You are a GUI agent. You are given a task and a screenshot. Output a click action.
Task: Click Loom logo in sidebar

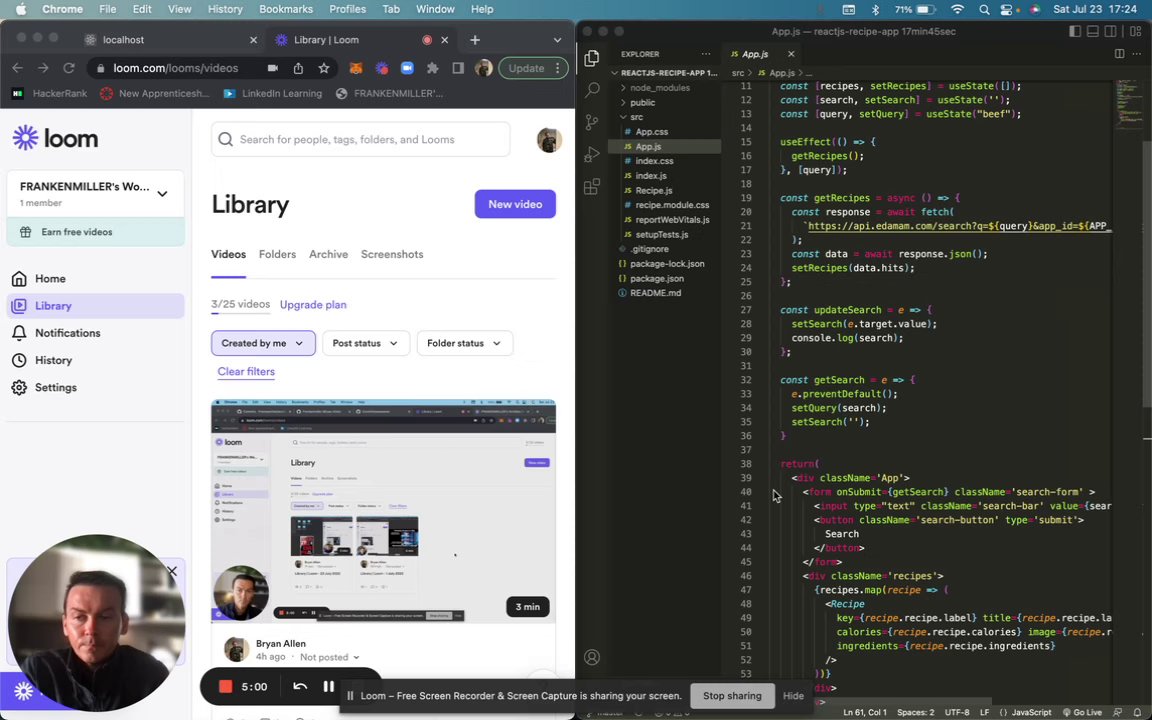point(55,138)
